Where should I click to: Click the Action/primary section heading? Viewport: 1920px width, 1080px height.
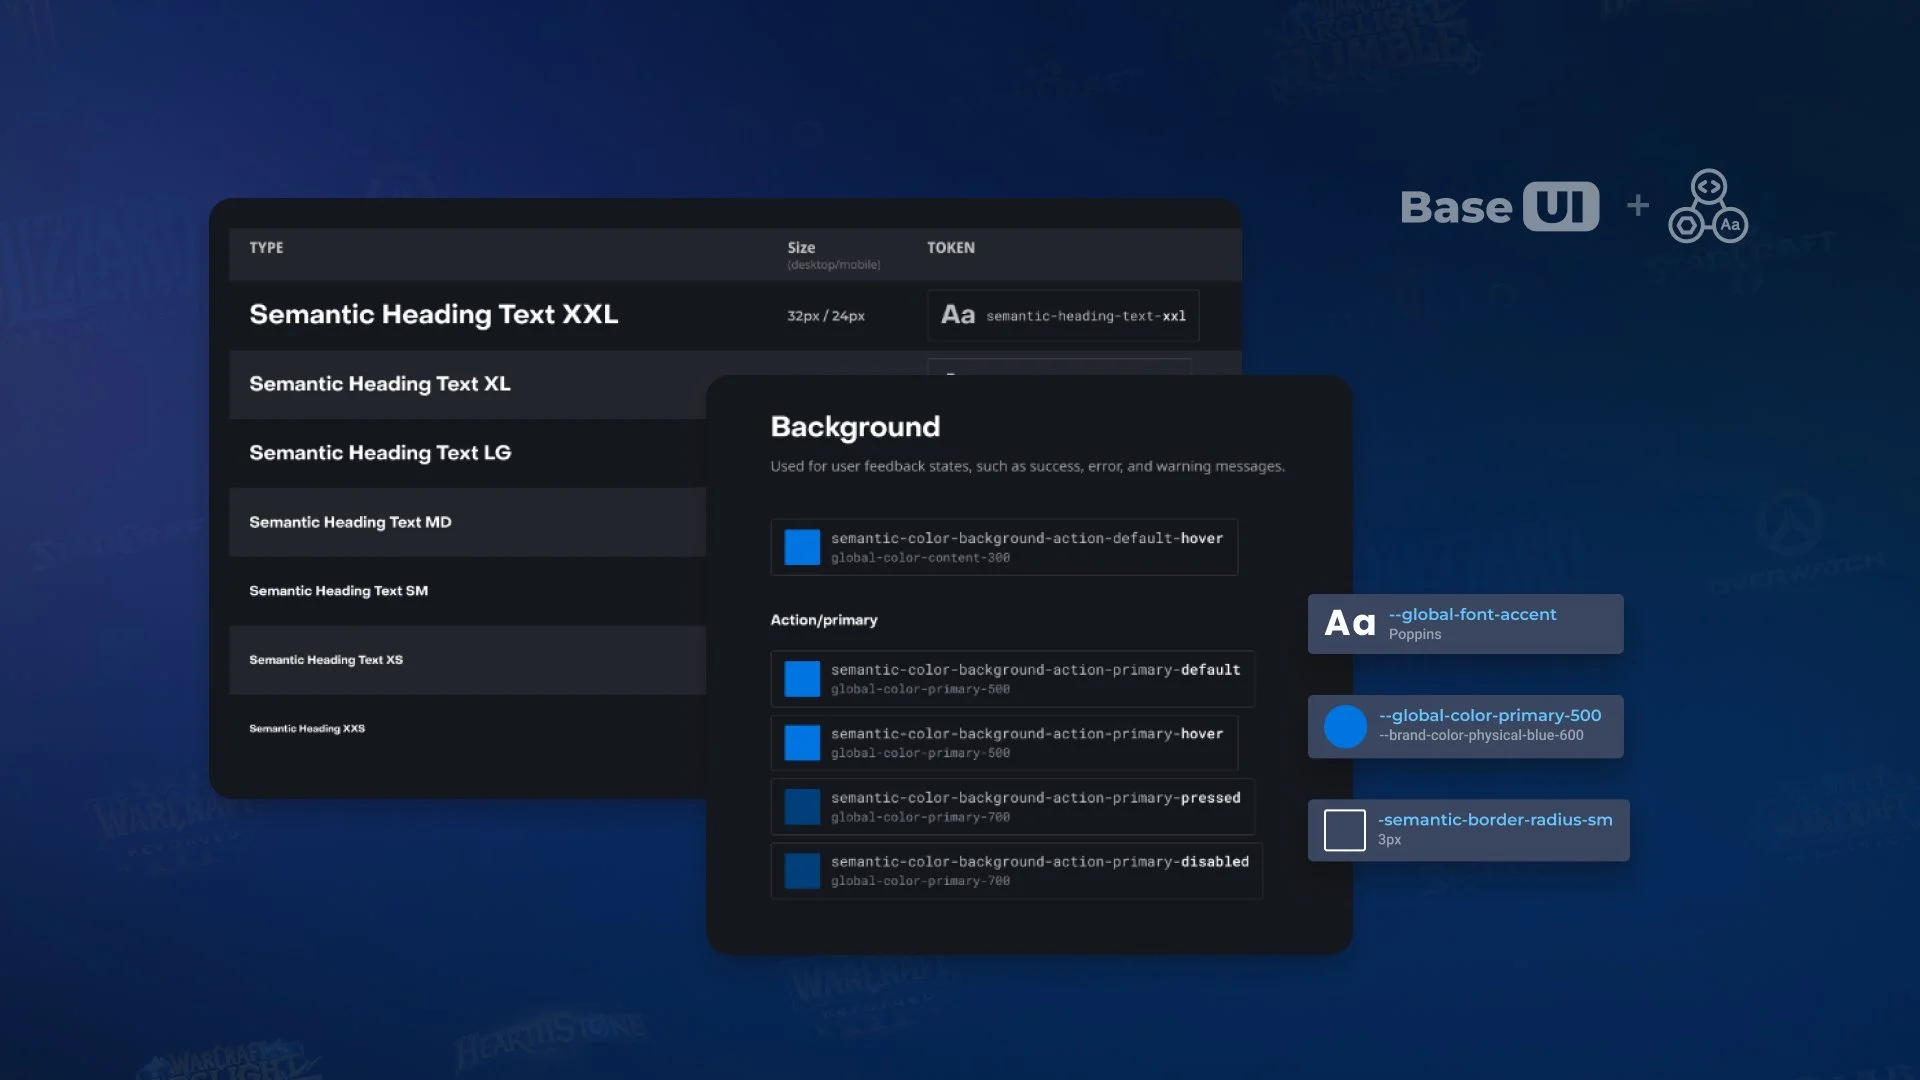tap(823, 620)
